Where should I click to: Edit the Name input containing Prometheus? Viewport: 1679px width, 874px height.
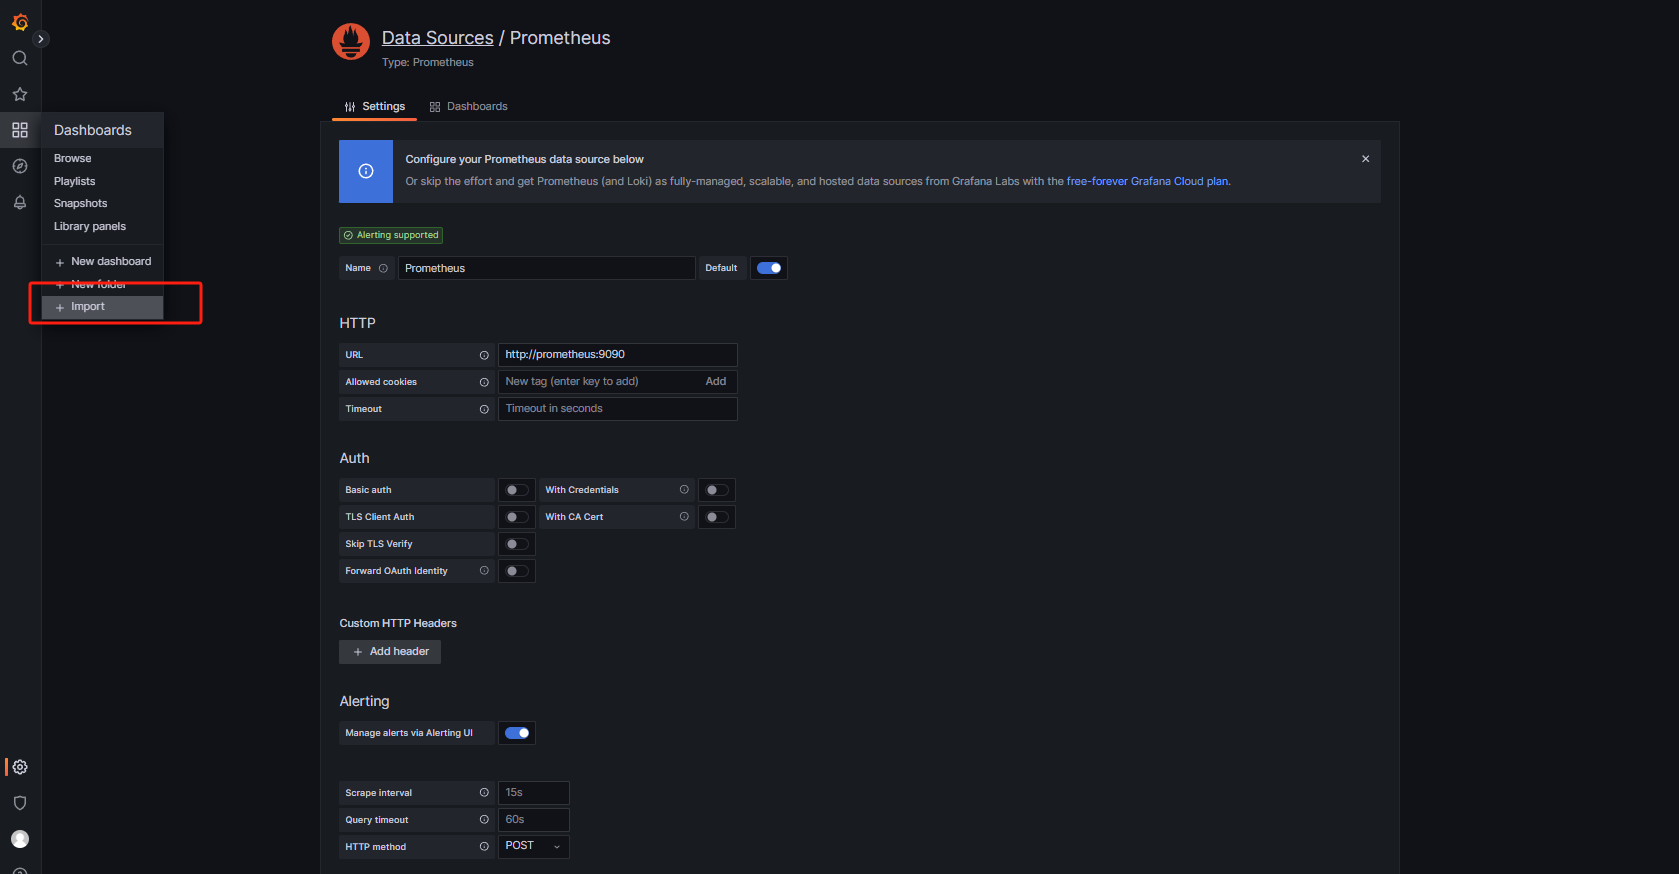click(546, 268)
